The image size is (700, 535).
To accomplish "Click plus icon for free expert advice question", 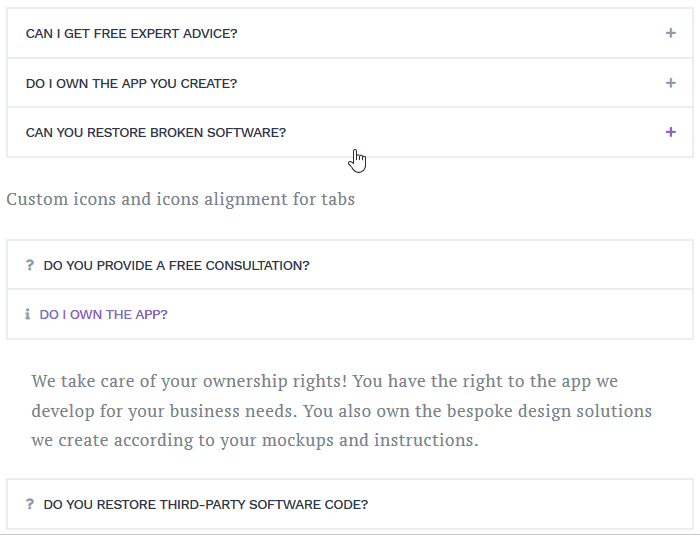I will 671,33.
